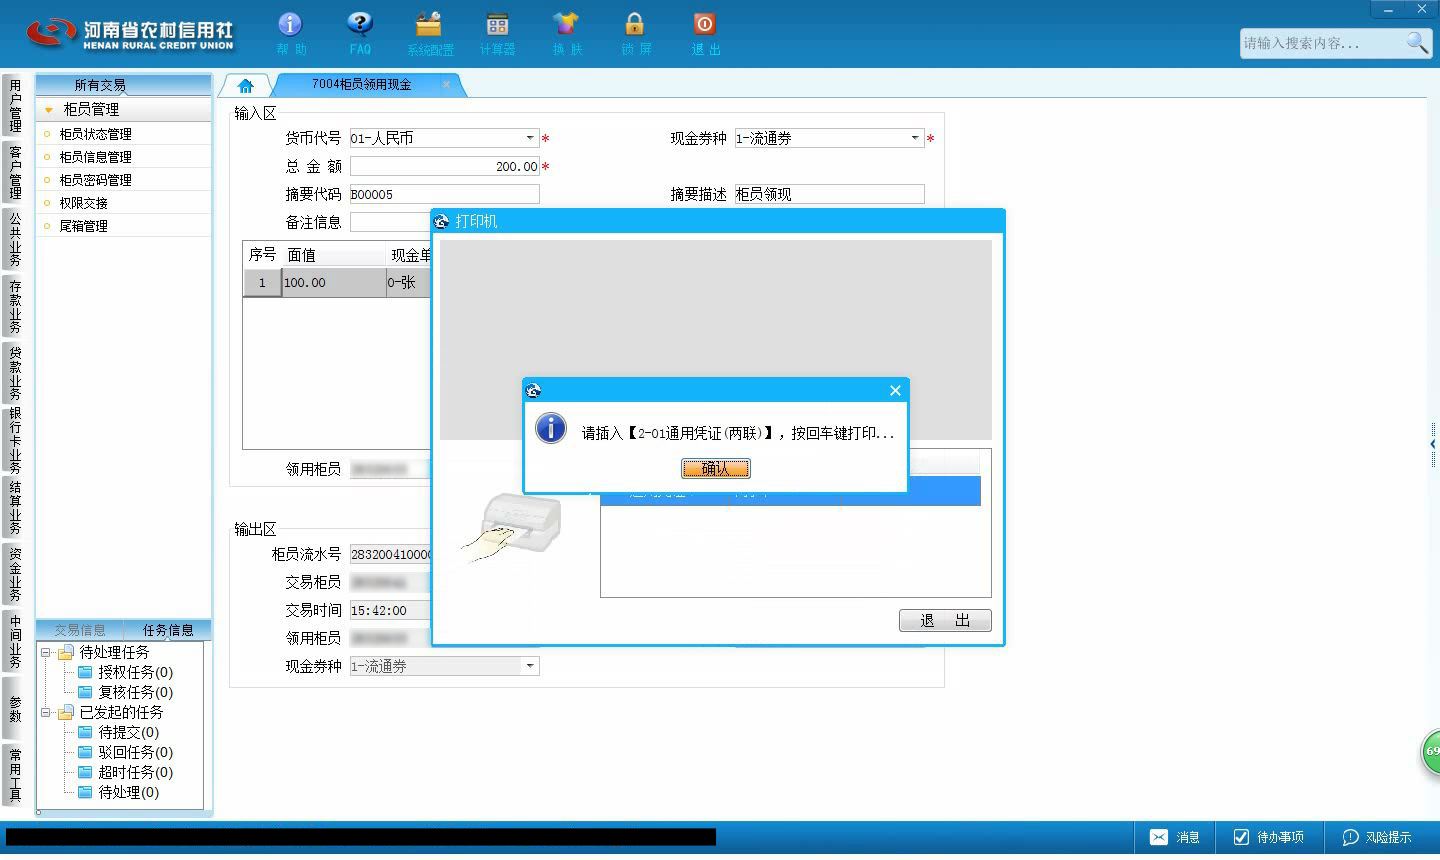
Task: Click the 超时任务(0) folder icon
Action: (x=85, y=772)
